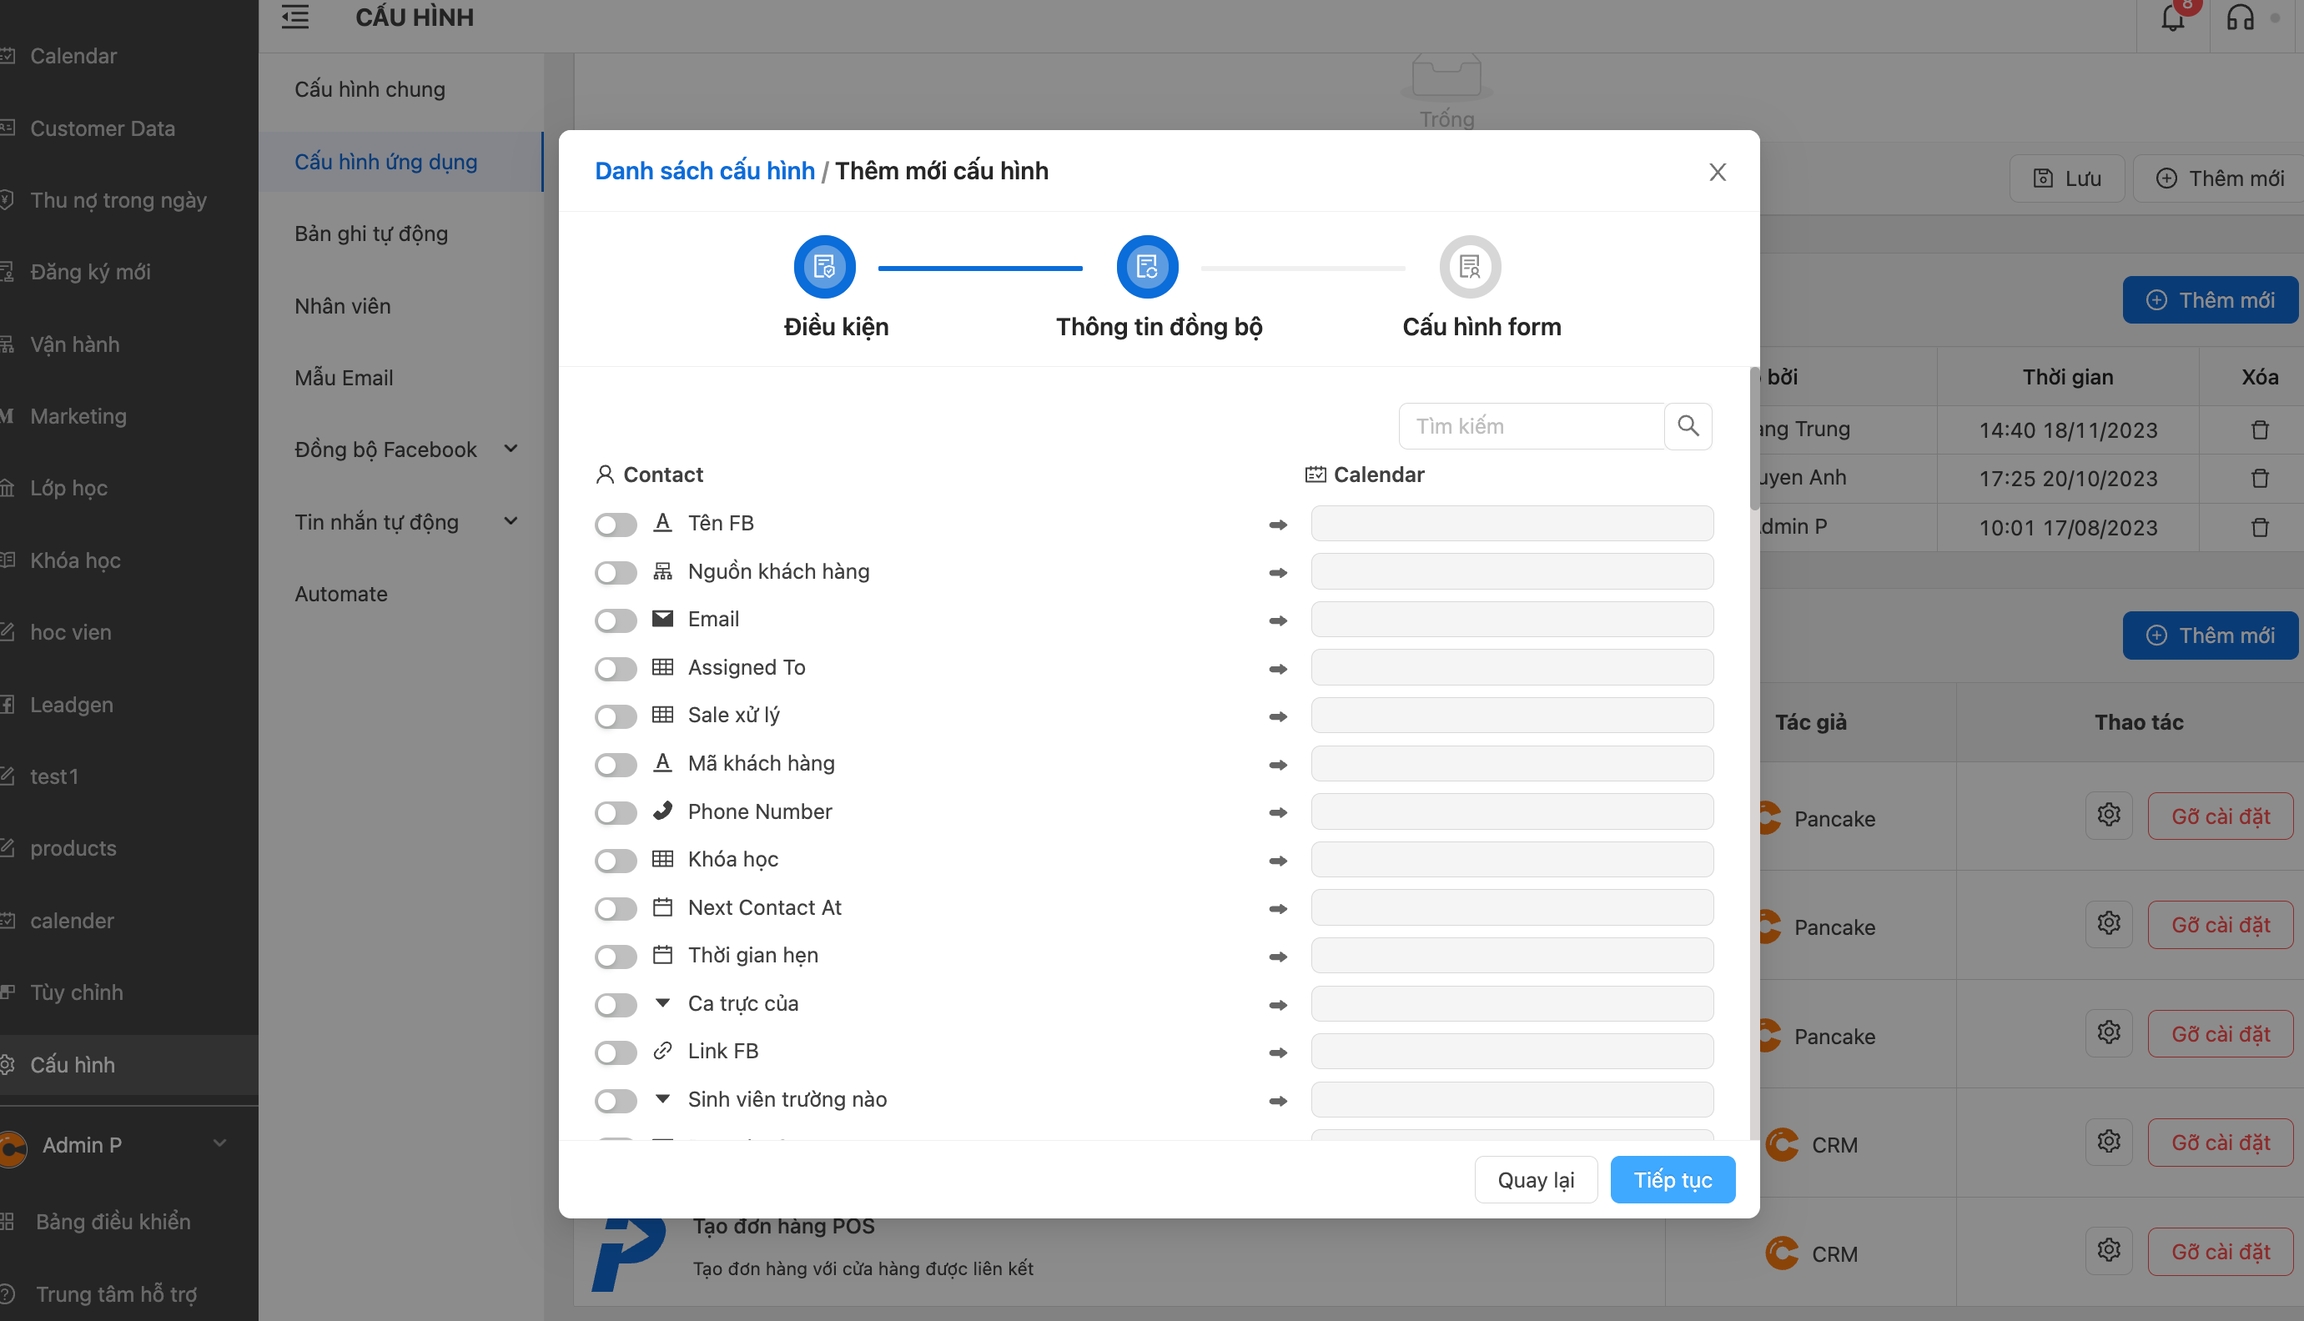Collapse sidebar with menu fold icon
Image resolution: width=2304 pixels, height=1321 pixels.
pos(295,17)
